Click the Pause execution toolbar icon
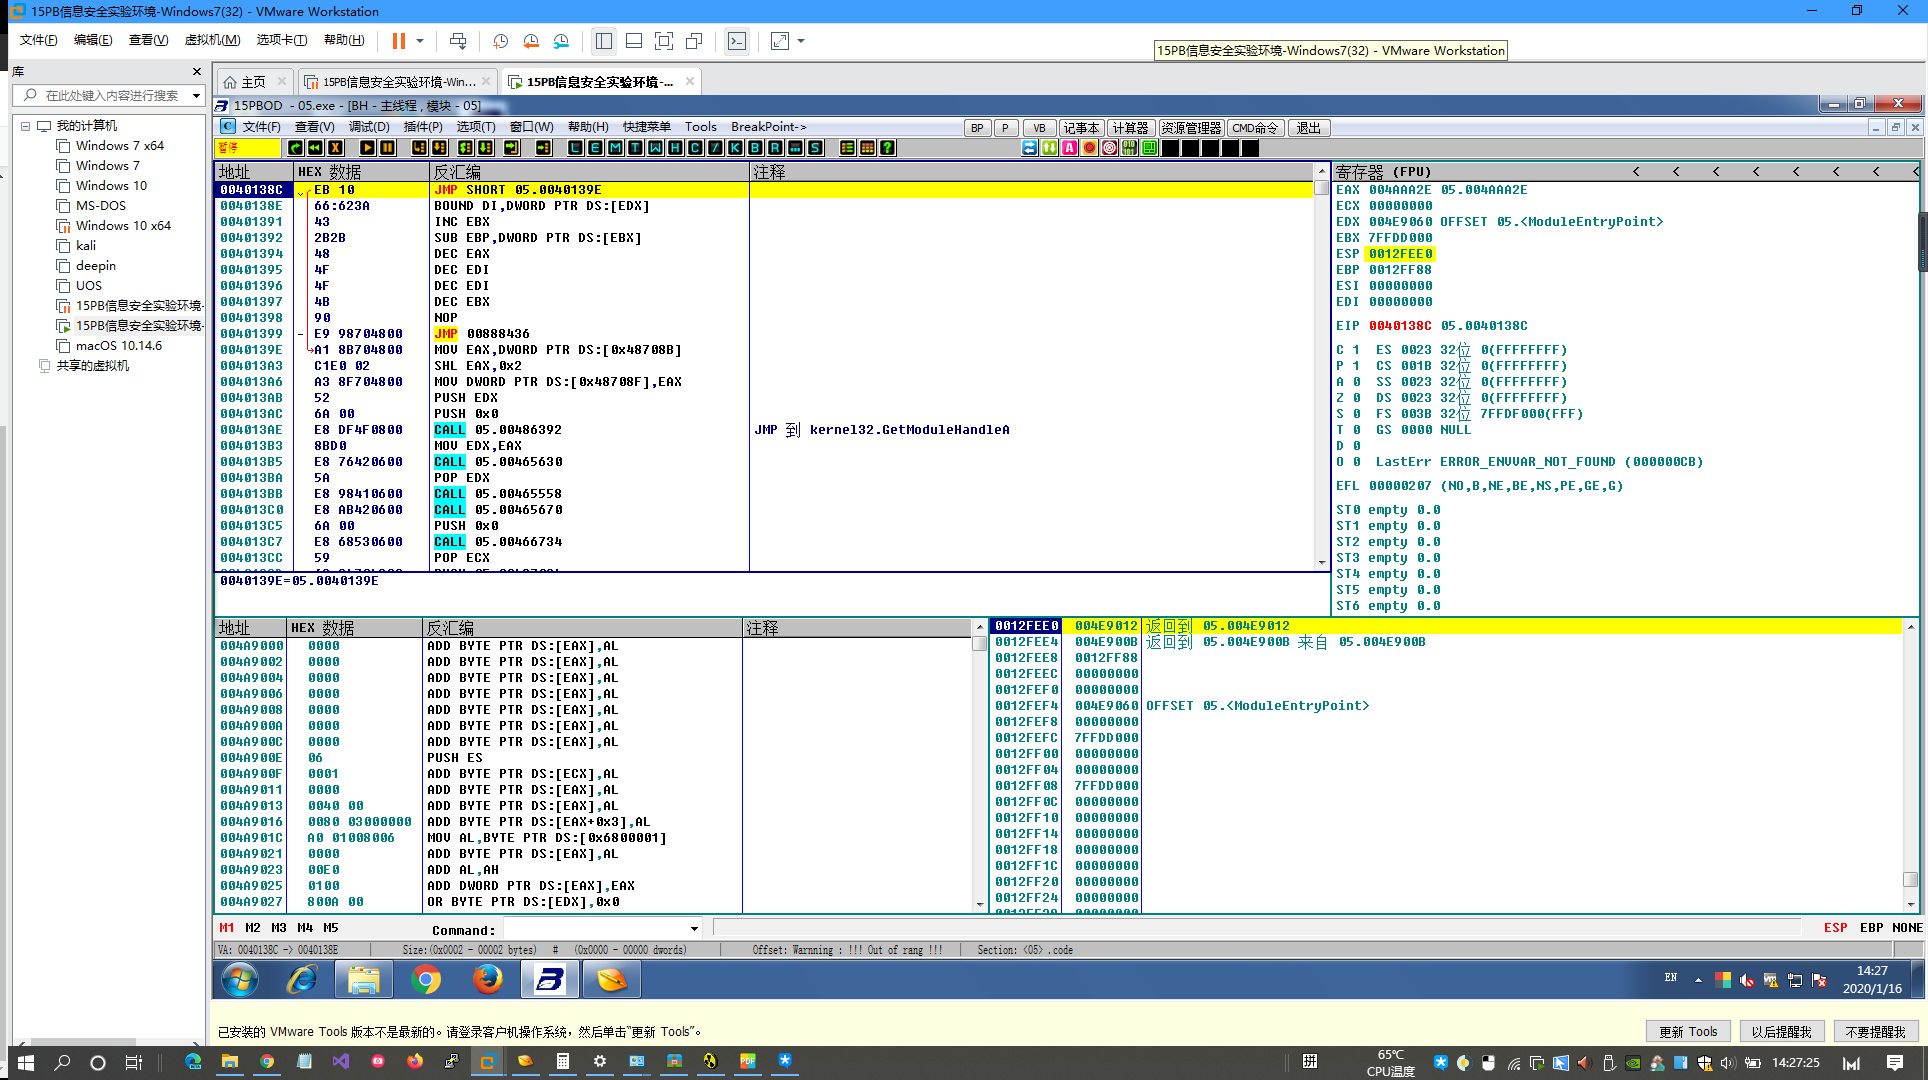This screenshot has height=1080, width=1928. coord(388,148)
